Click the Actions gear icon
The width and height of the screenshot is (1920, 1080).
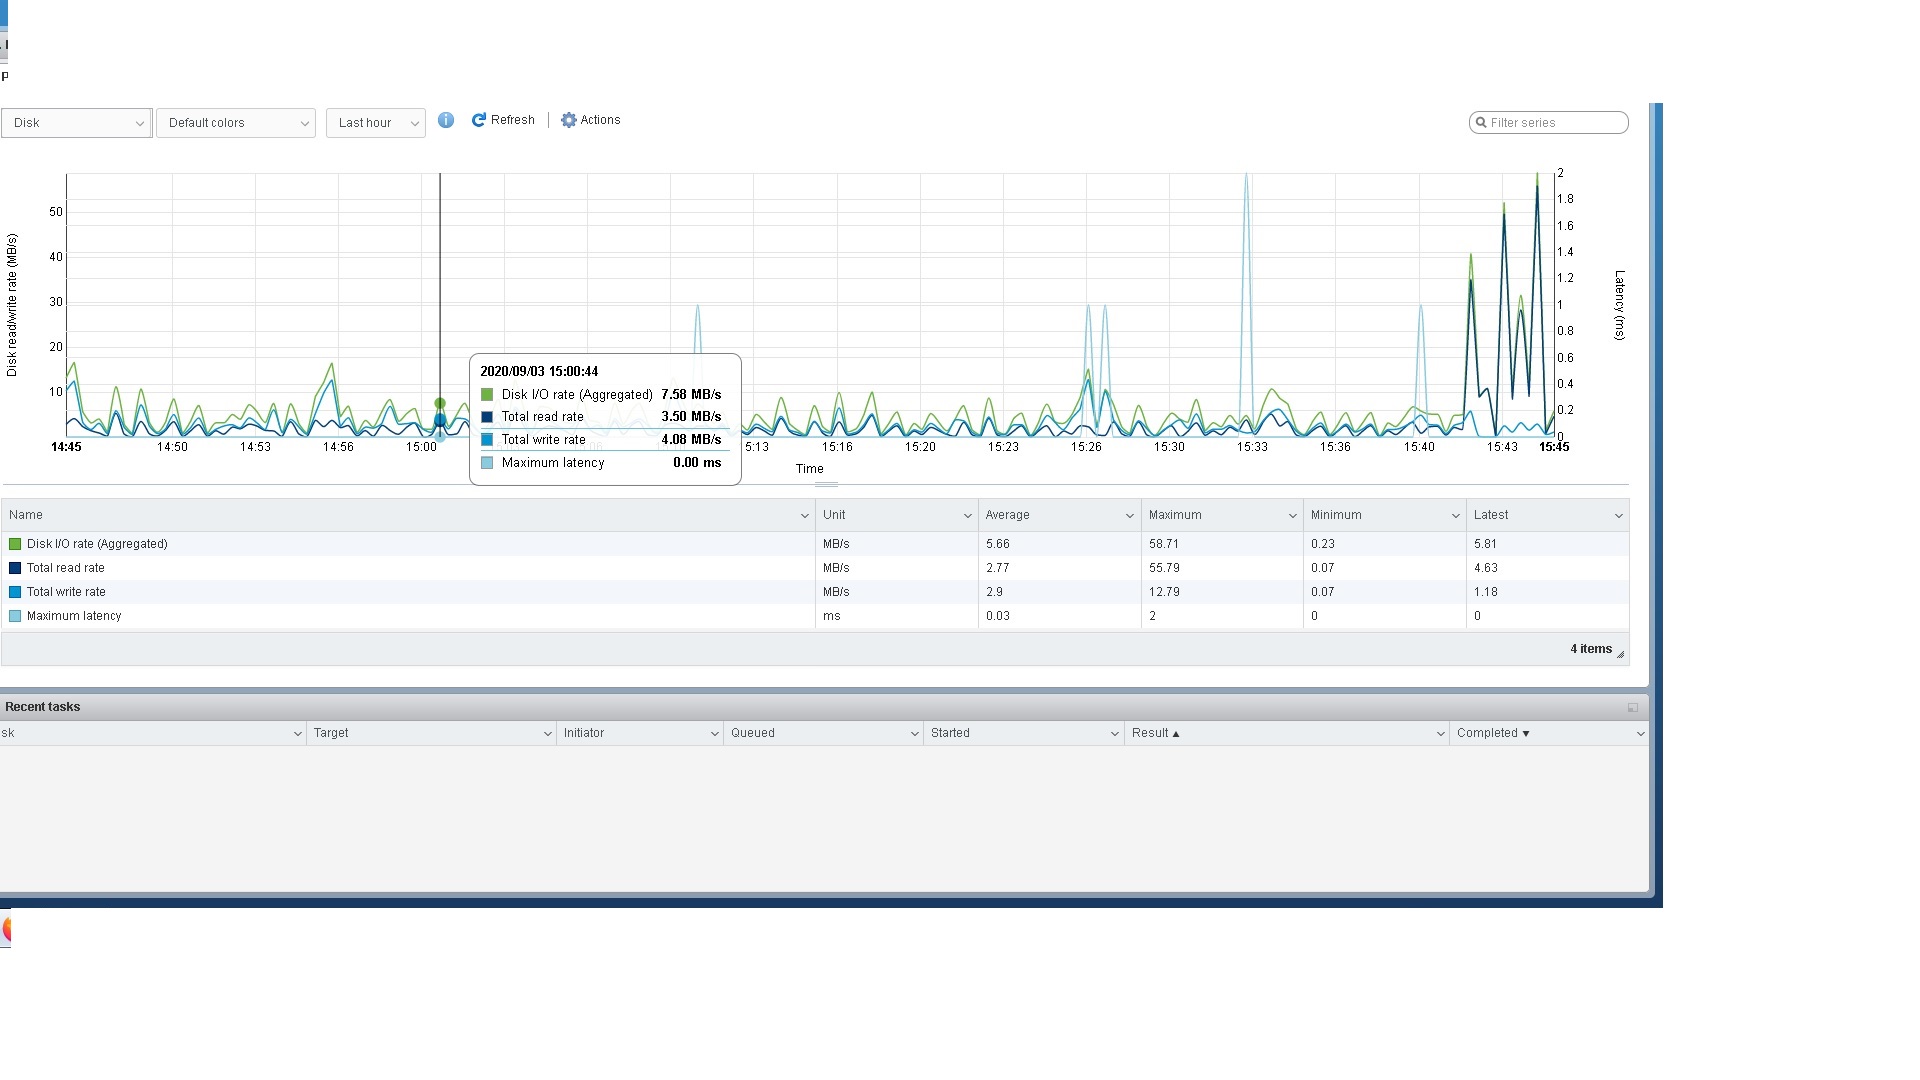(x=569, y=120)
